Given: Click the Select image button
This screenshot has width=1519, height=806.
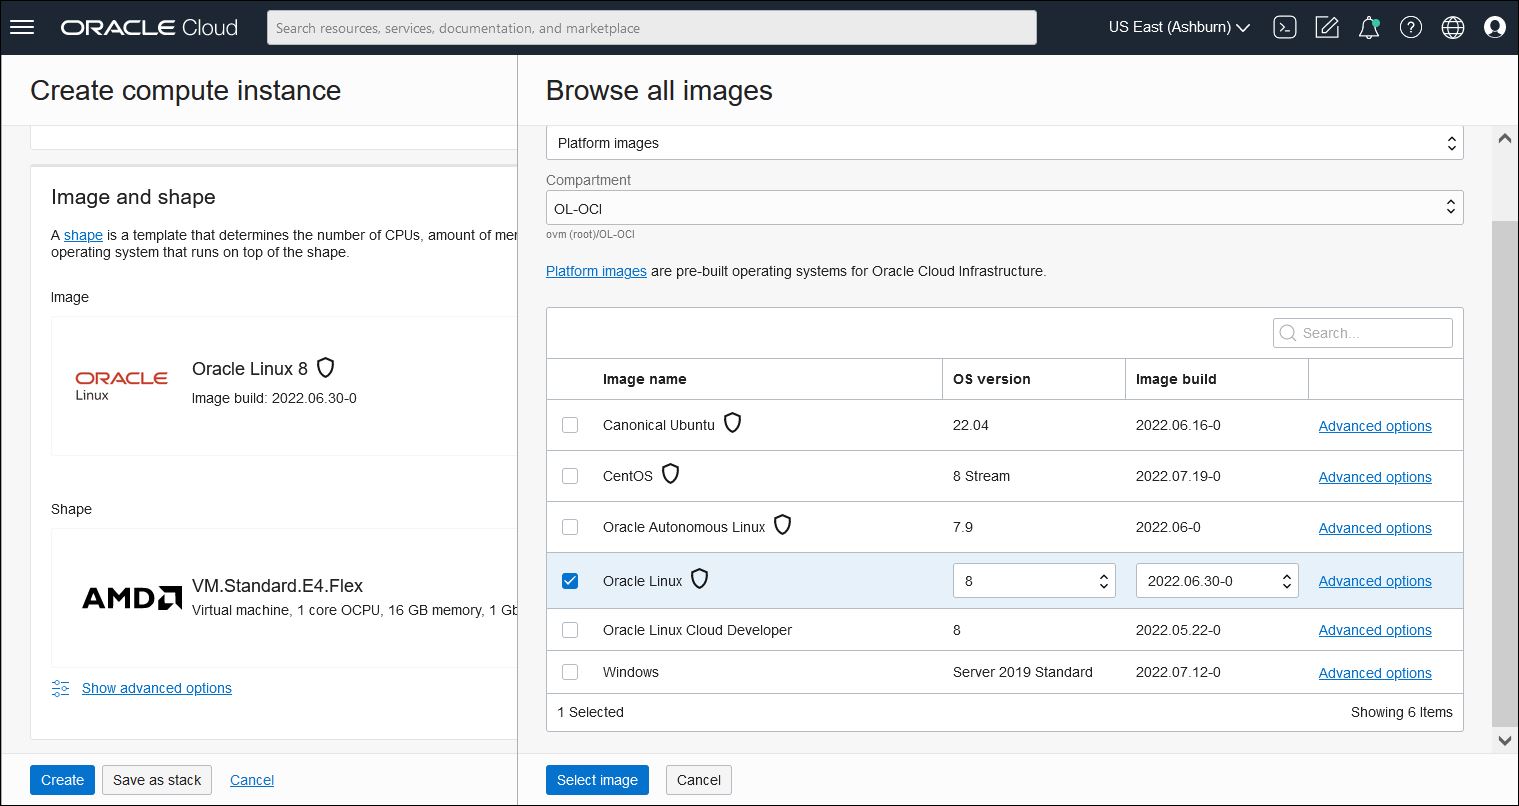Looking at the screenshot, I should 597,780.
